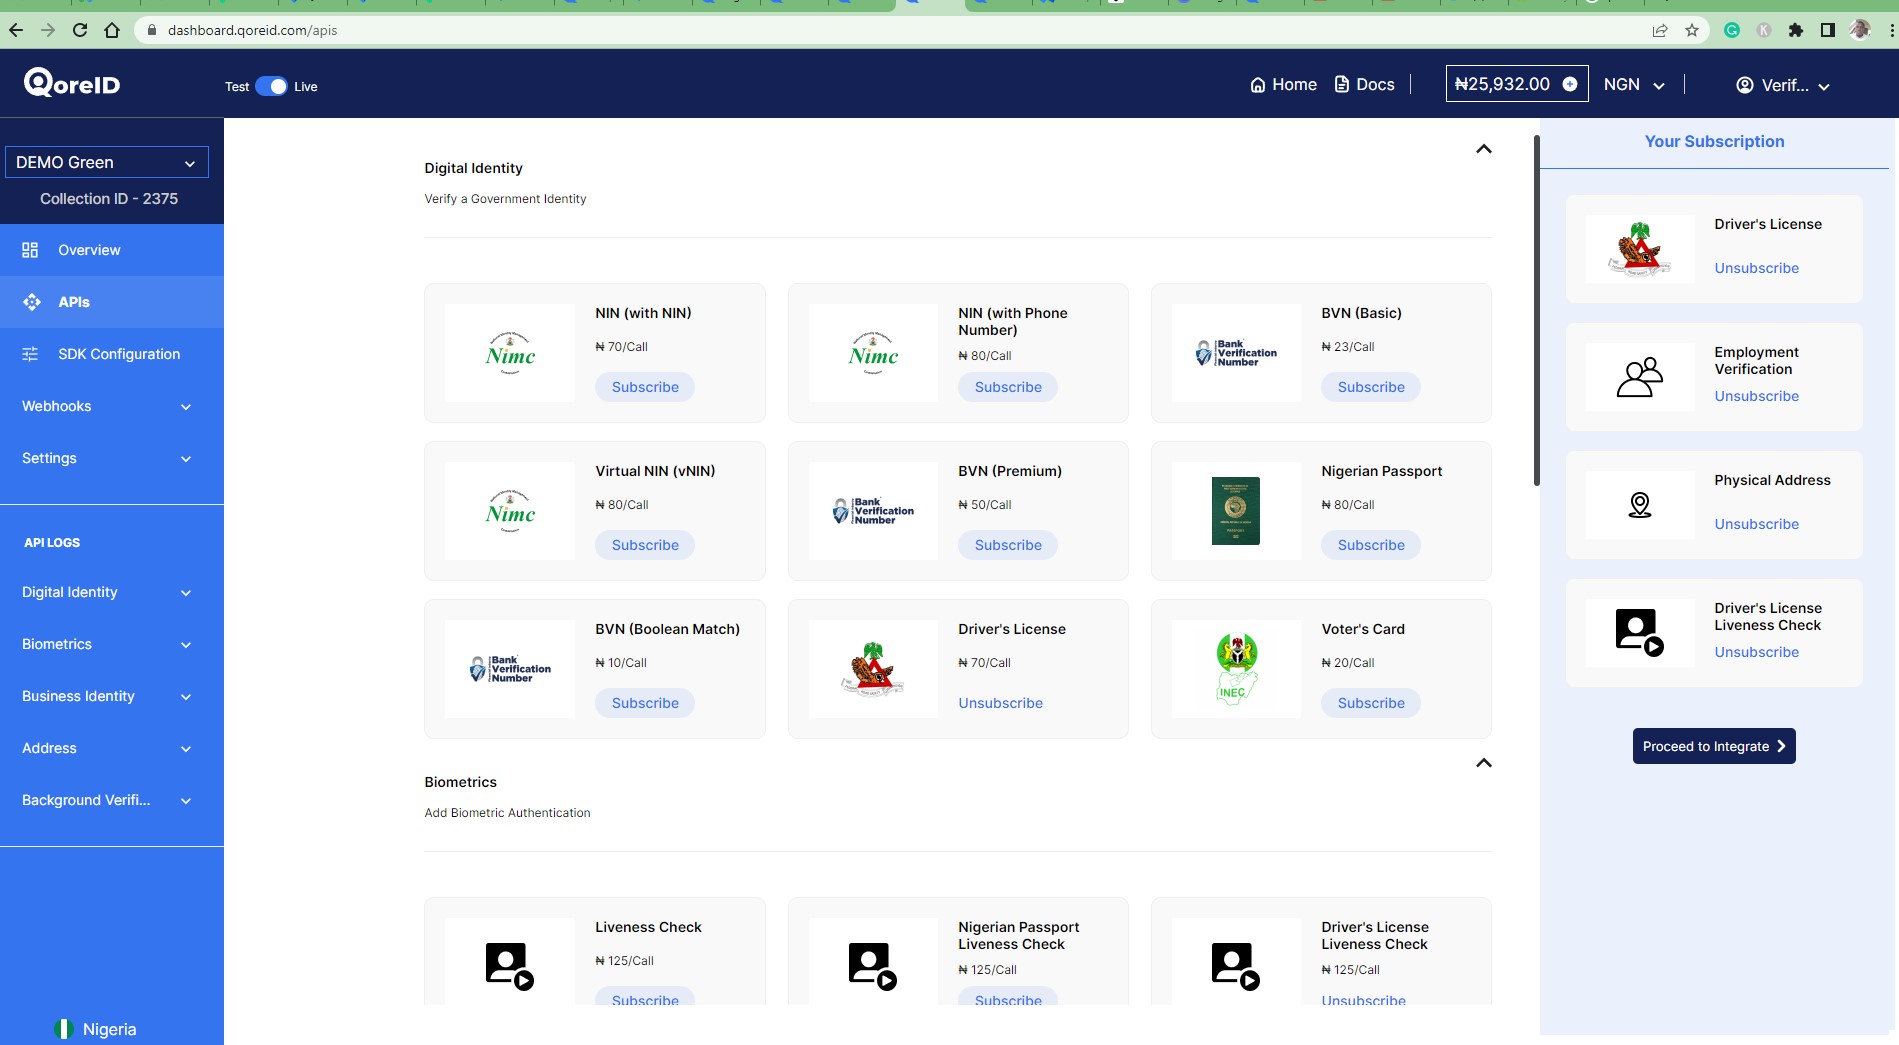Screen dimensions: 1899x1045
Task: Unsubscribe from Driver's License in API list
Action: [1000, 703]
